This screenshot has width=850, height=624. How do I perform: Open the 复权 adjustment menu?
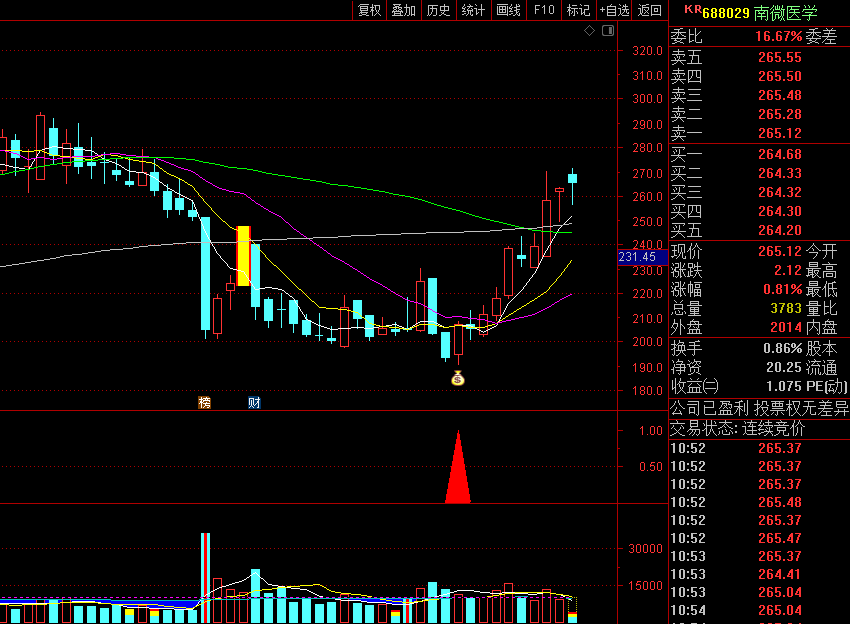coord(370,10)
